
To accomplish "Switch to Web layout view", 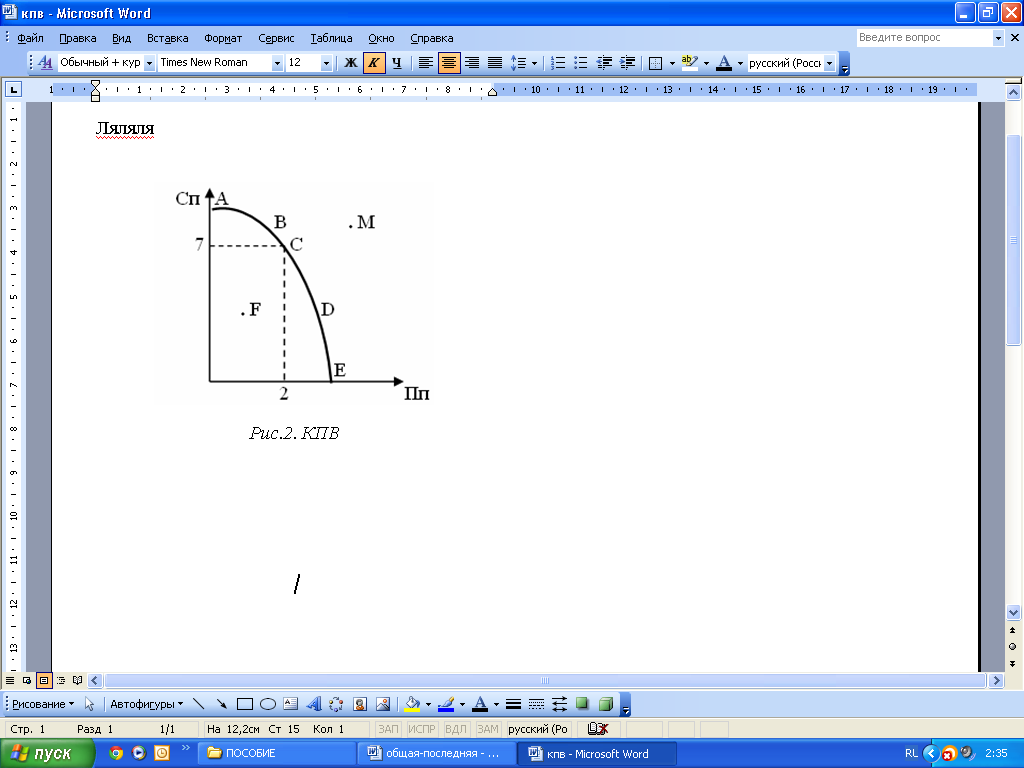I will 27,680.
